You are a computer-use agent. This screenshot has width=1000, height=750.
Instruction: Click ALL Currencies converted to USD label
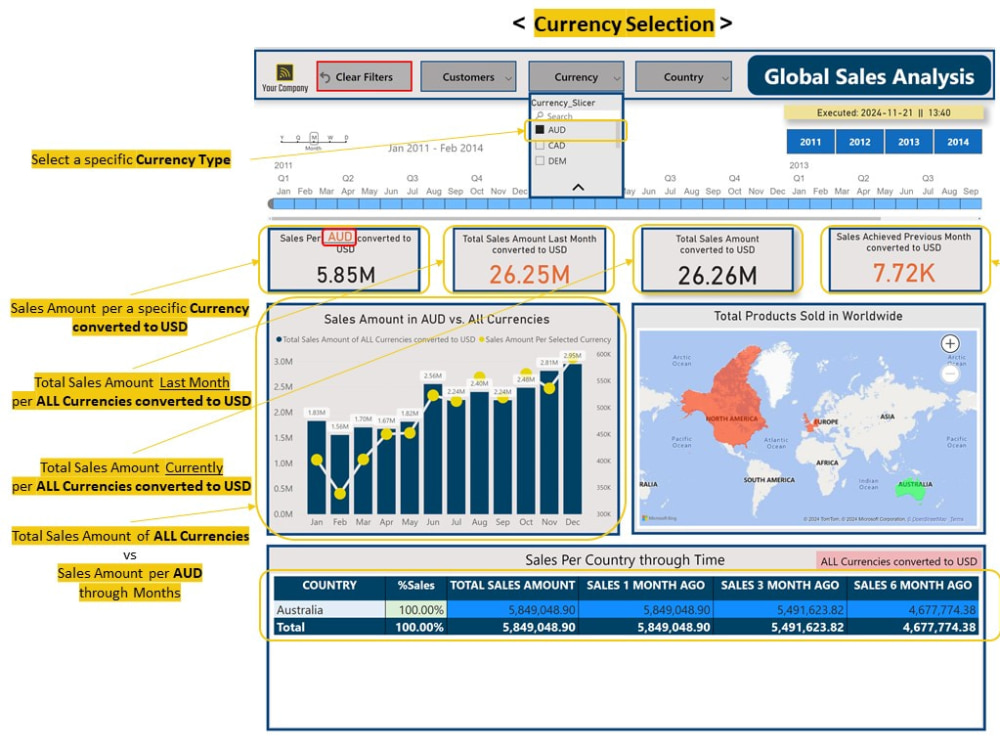(x=898, y=562)
